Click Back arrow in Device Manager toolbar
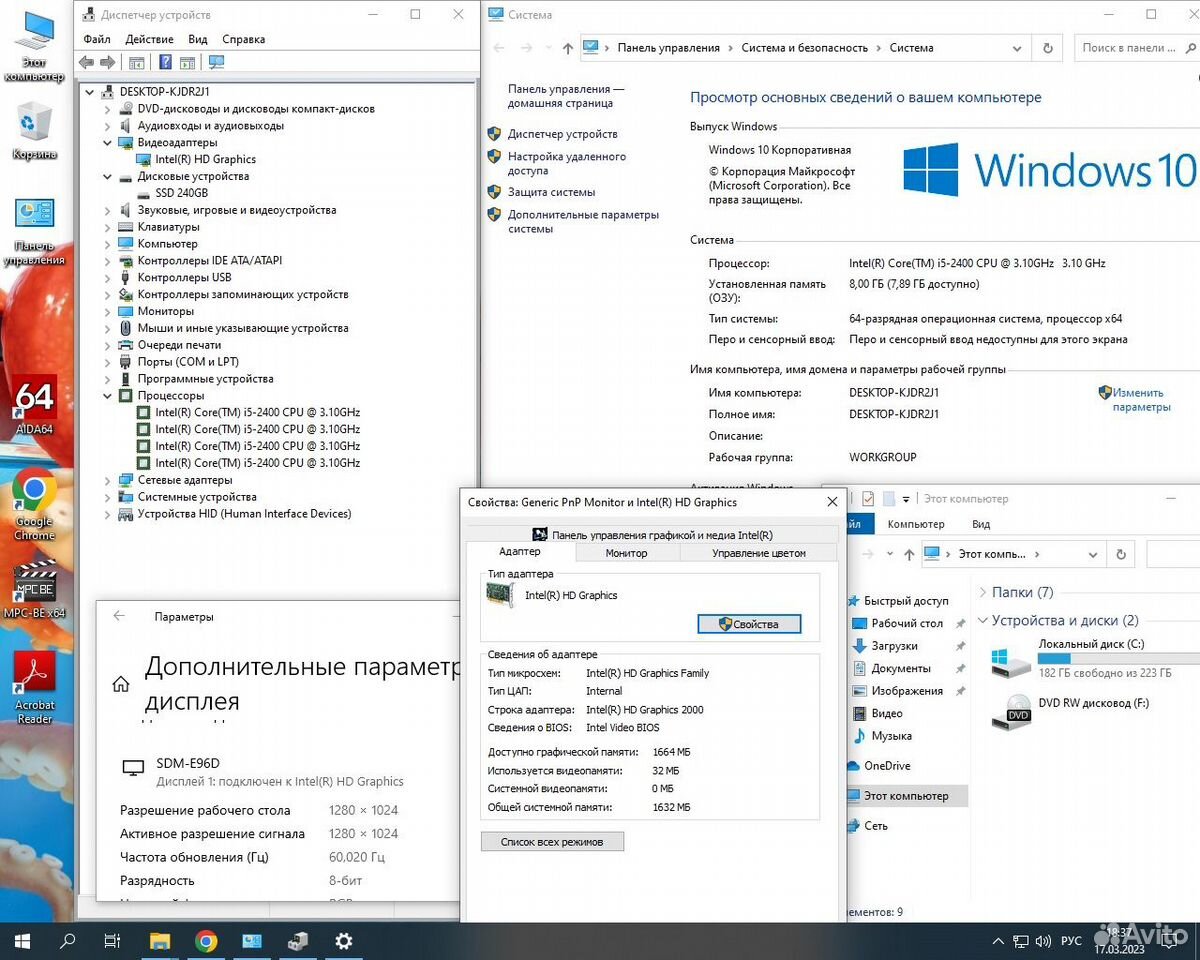Viewport: 1200px width, 960px height. click(x=86, y=62)
